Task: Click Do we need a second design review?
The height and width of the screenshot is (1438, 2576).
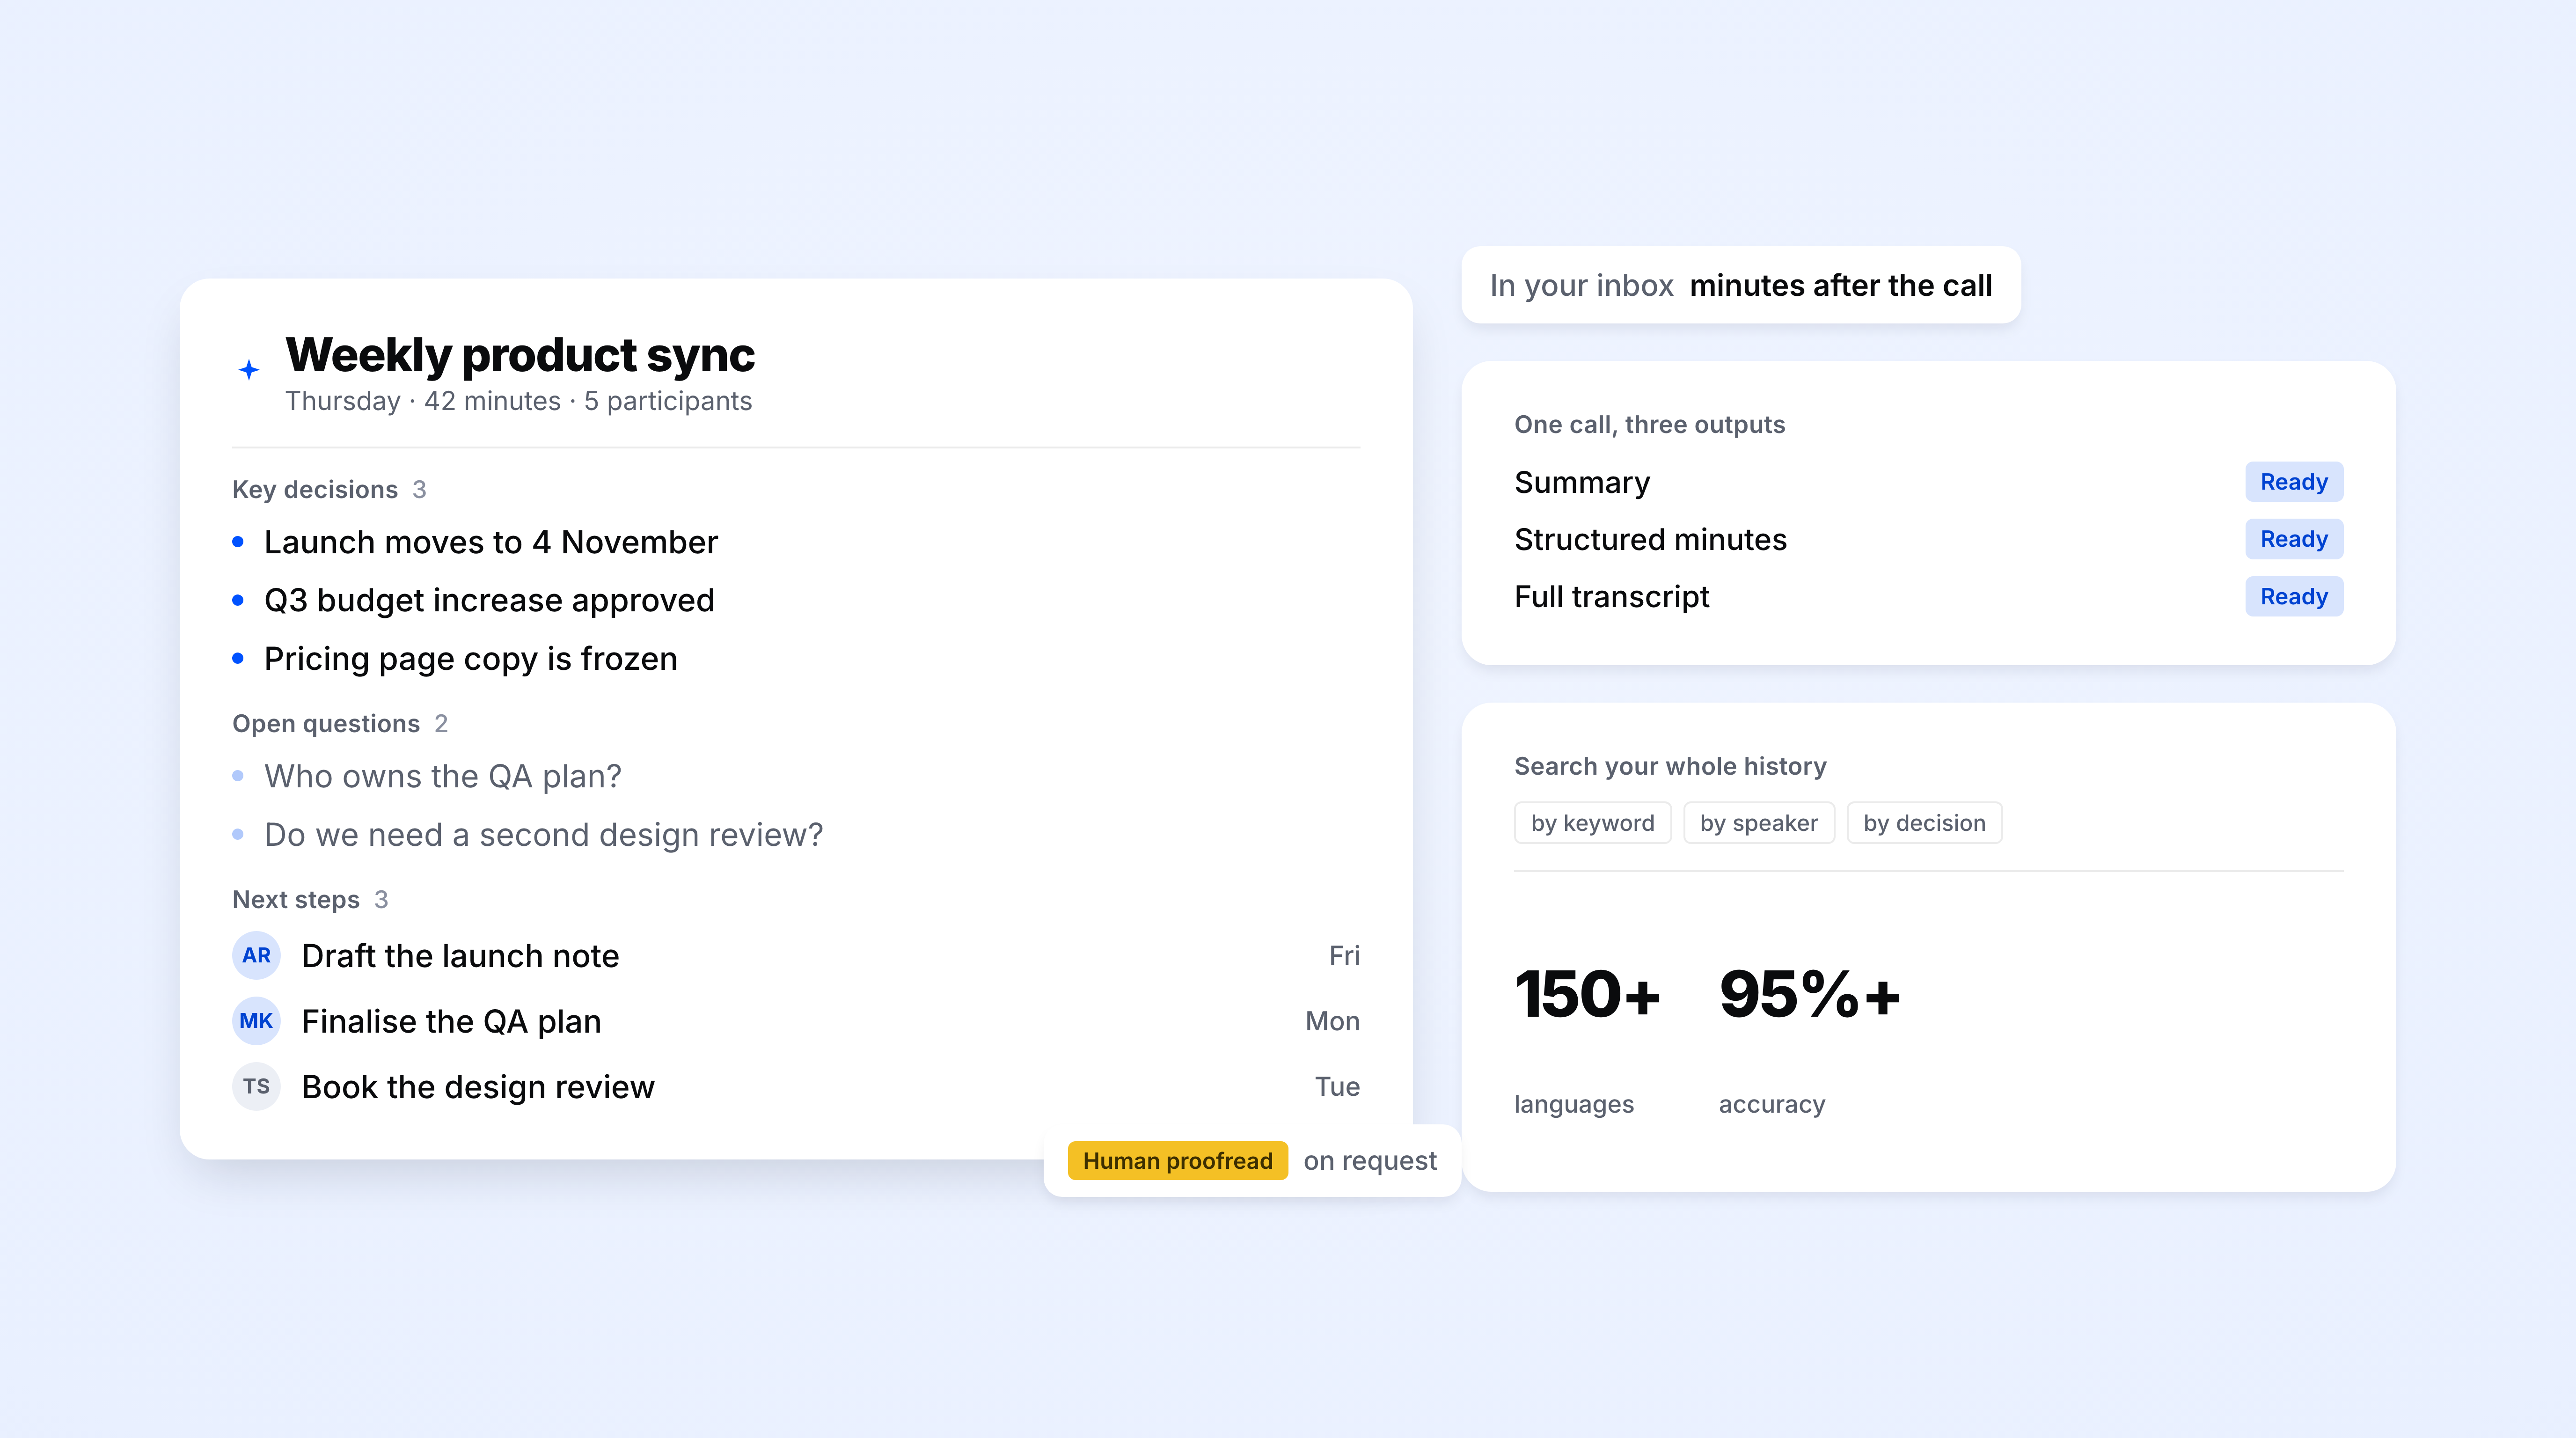Action: [x=544, y=834]
